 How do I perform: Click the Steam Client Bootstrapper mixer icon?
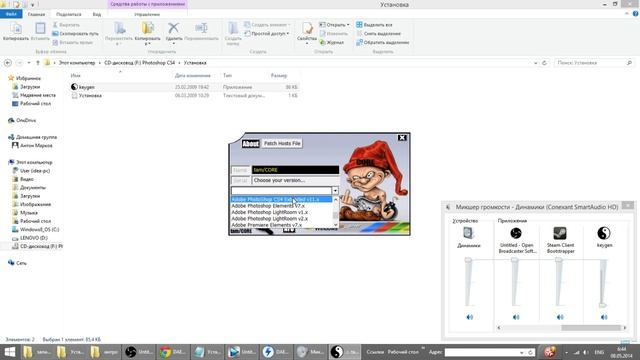pos(560,233)
